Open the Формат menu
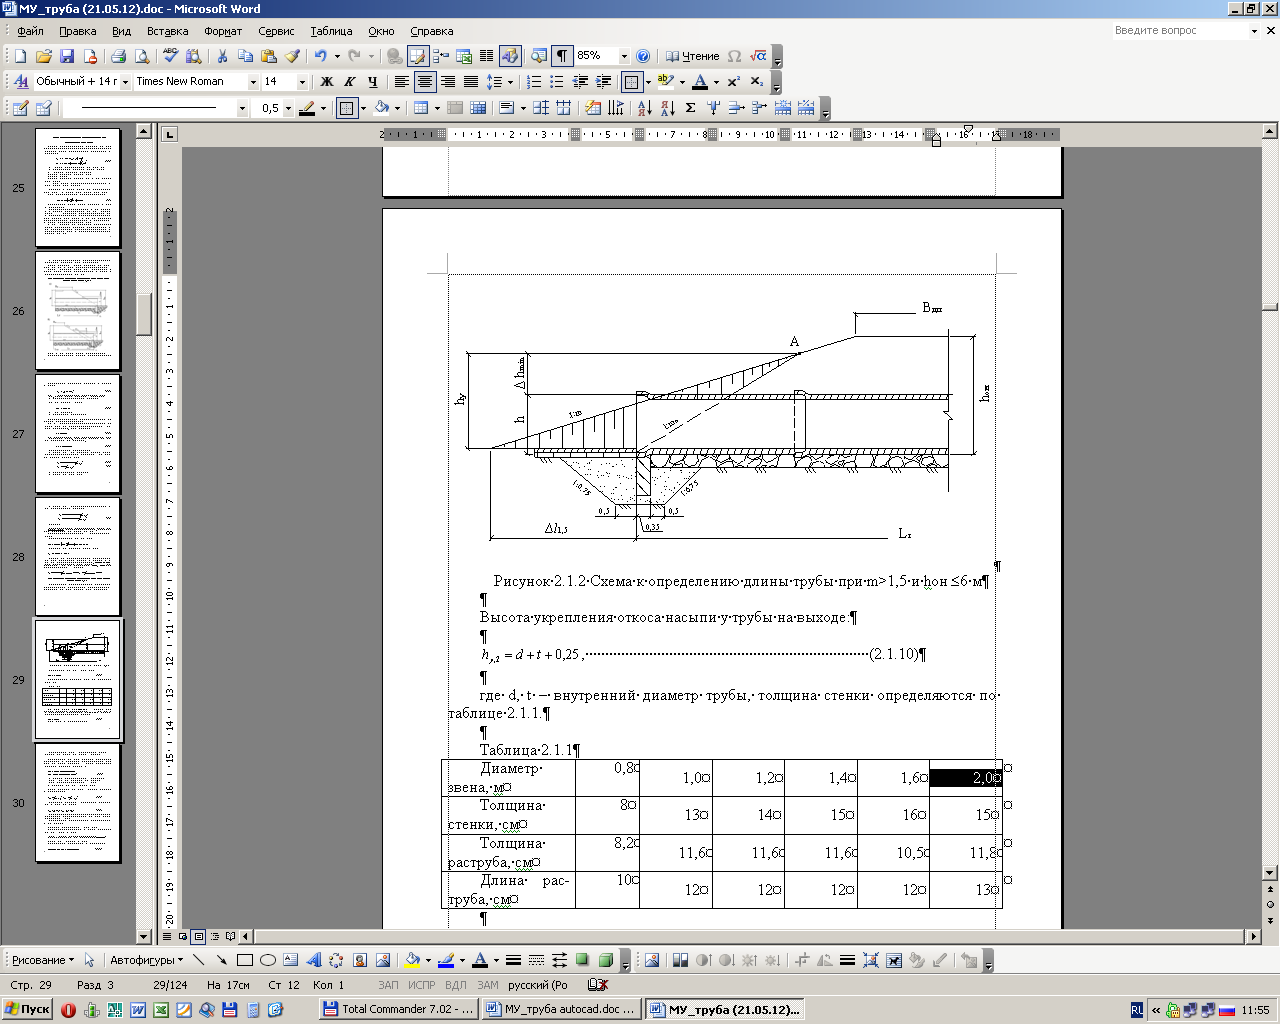This screenshot has width=1280, height=1024. click(x=223, y=31)
